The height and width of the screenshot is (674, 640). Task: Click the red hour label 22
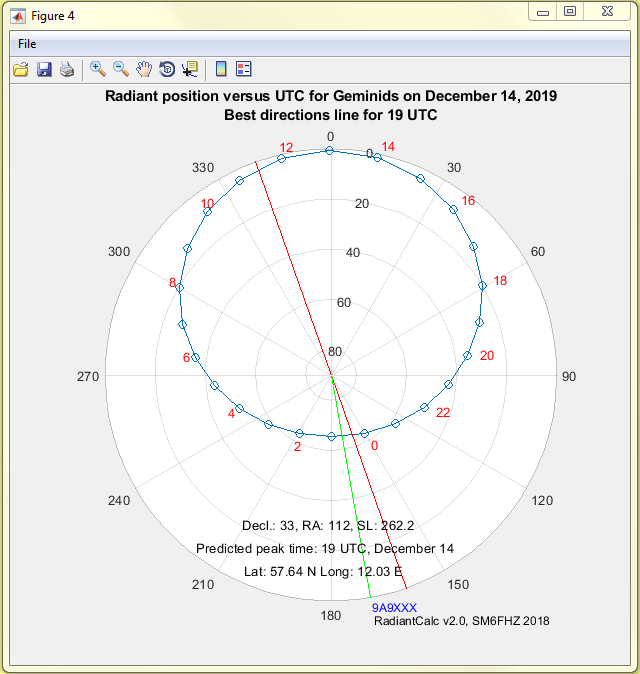click(443, 413)
